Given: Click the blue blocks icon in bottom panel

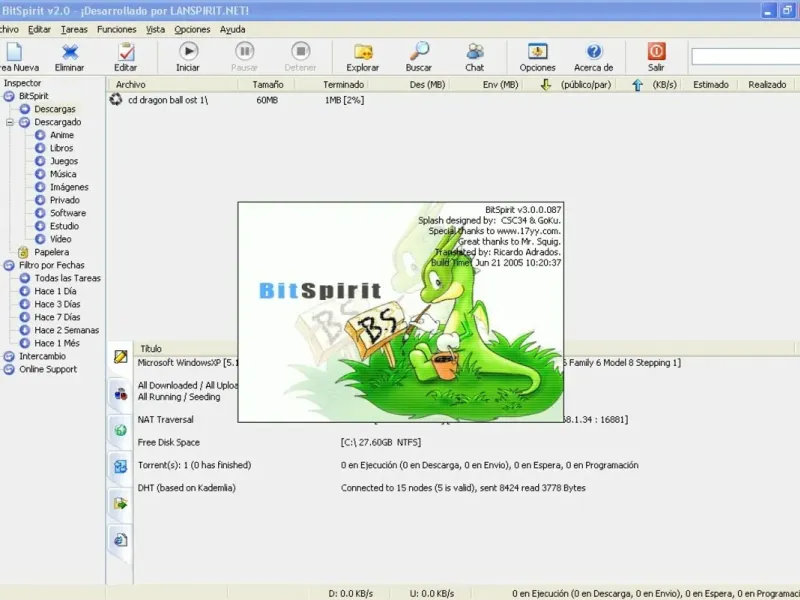Looking at the screenshot, I should (x=120, y=466).
